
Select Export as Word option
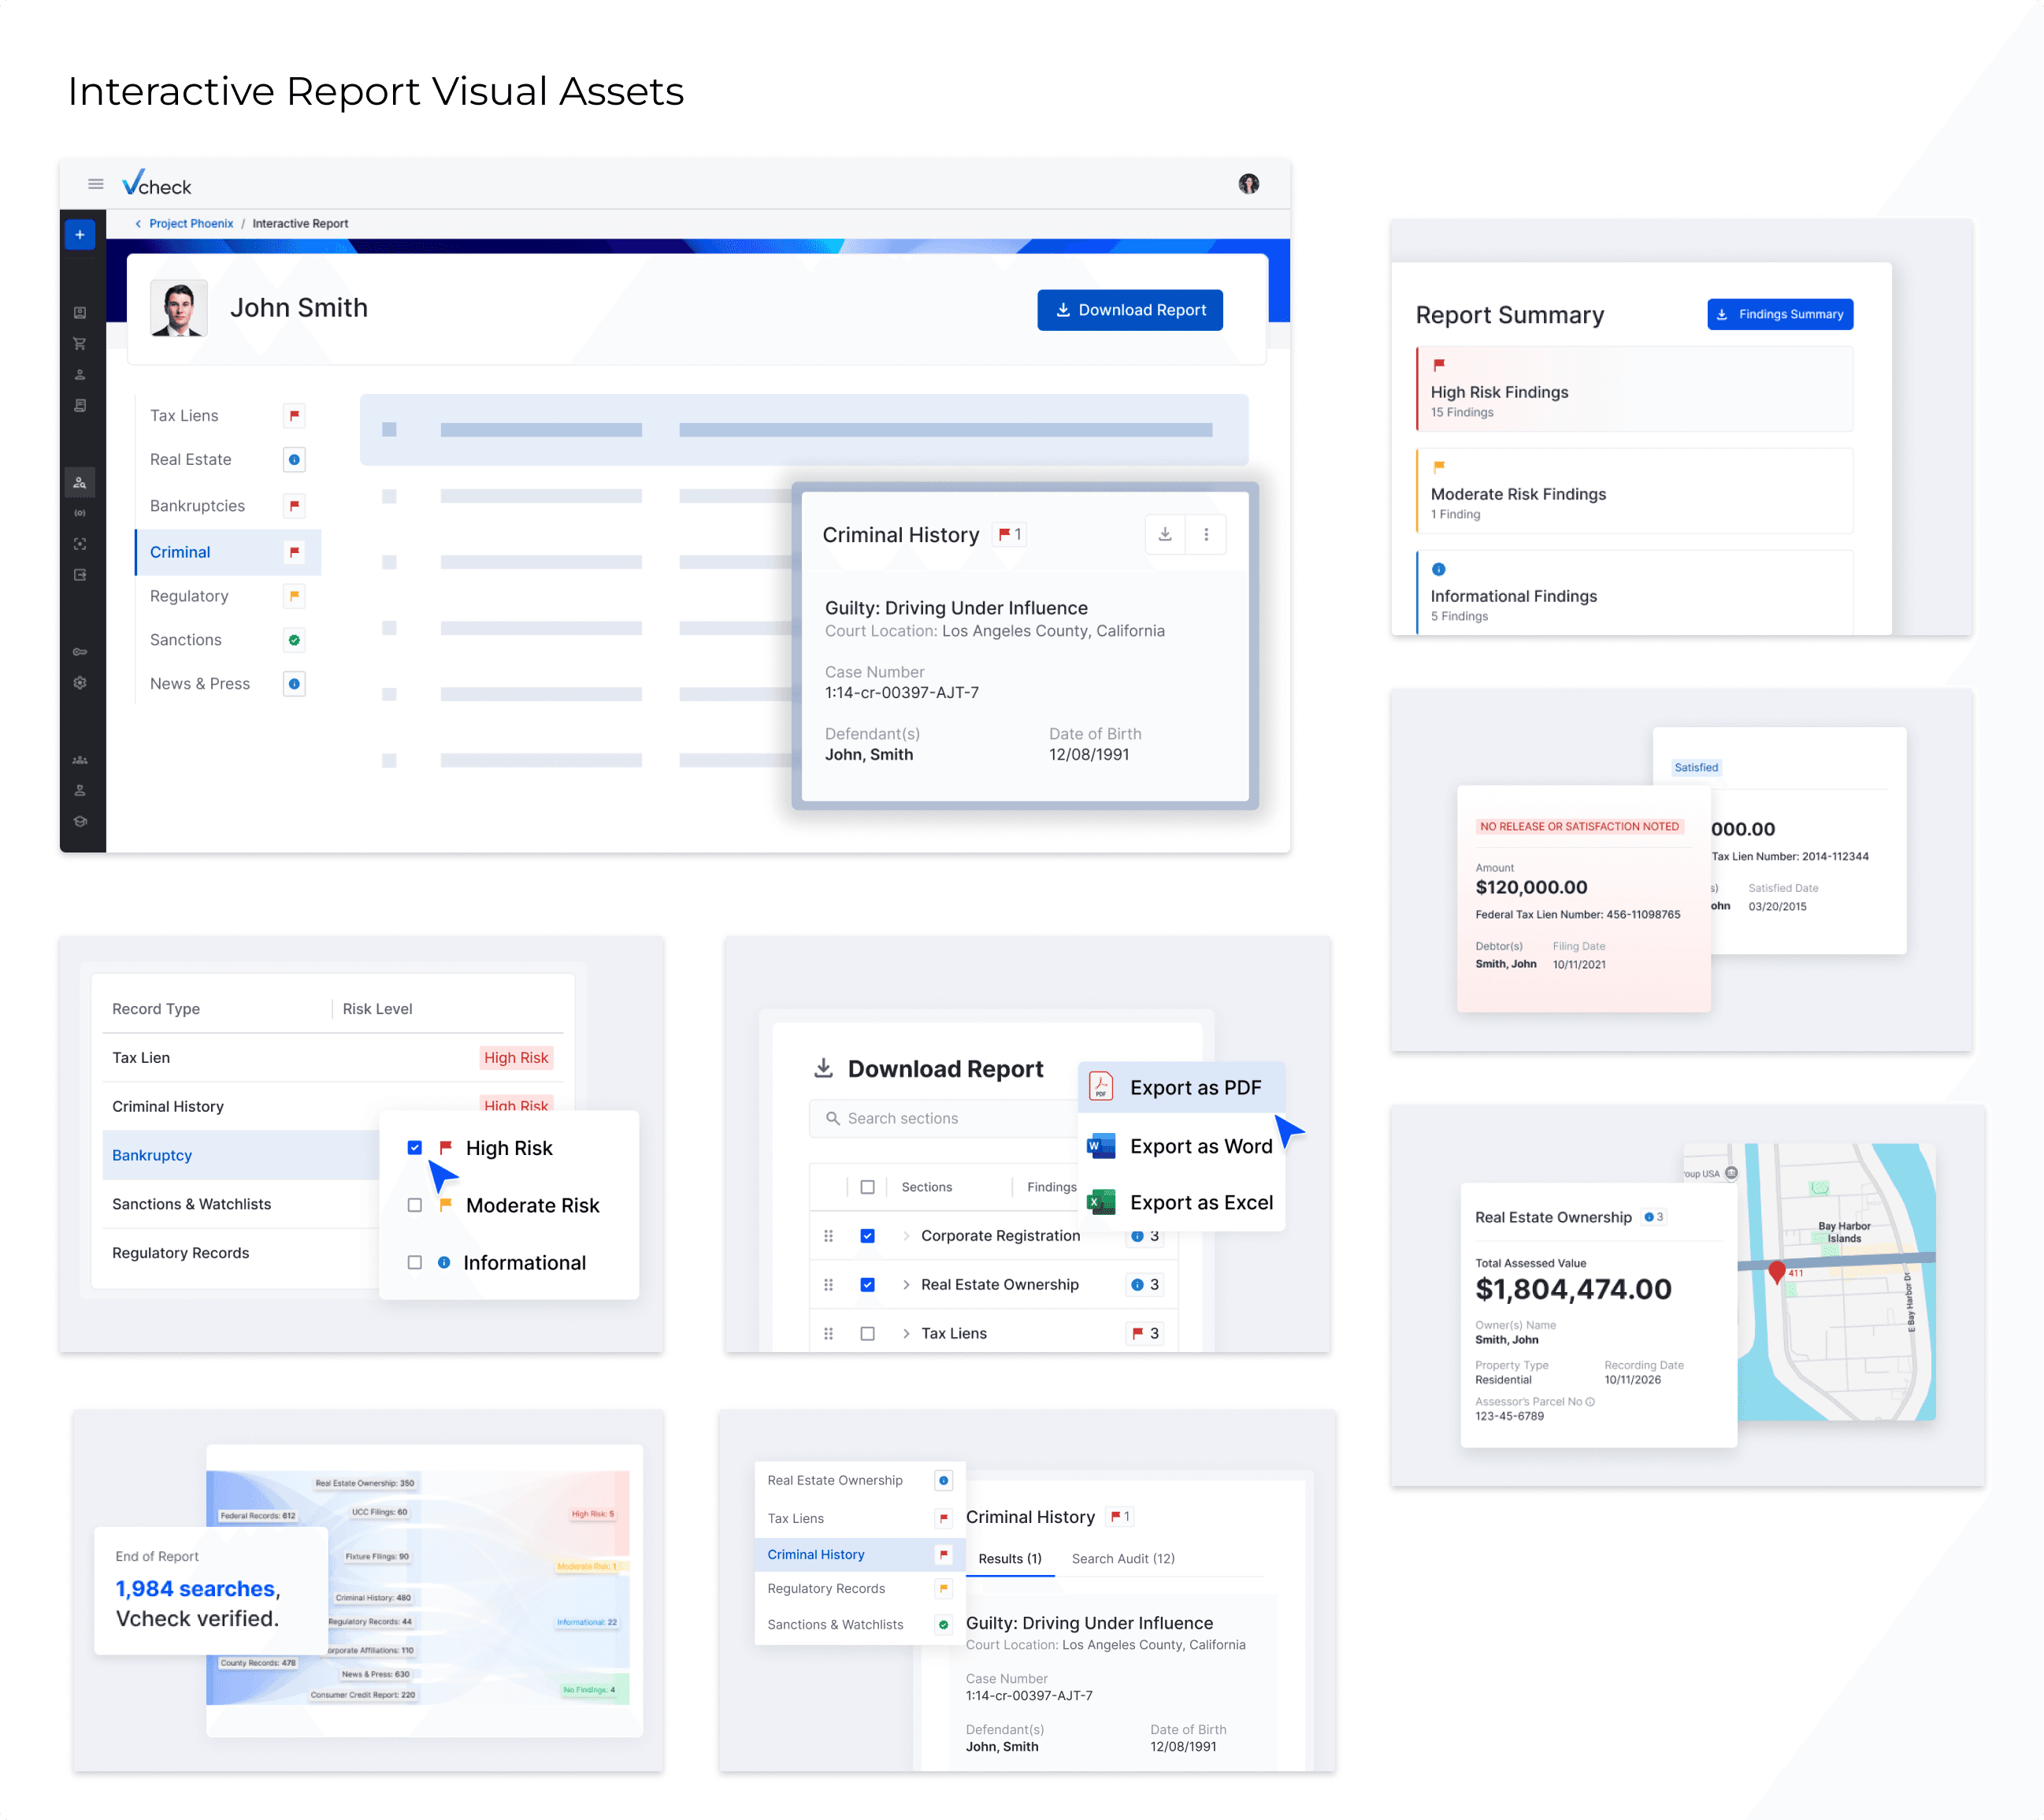pos(1200,1146)
